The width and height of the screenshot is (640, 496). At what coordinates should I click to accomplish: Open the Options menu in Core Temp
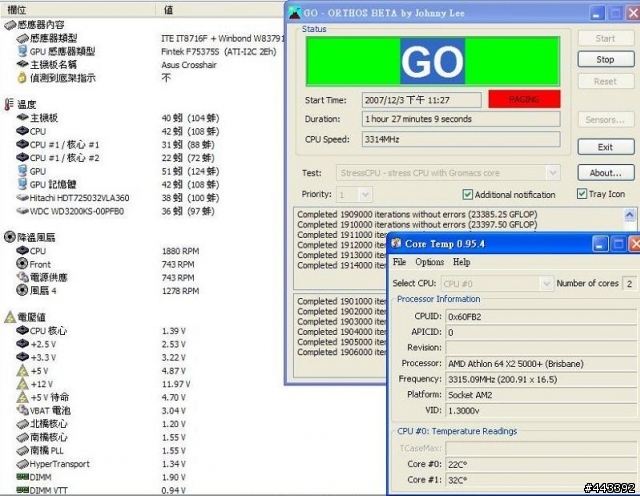429,262
